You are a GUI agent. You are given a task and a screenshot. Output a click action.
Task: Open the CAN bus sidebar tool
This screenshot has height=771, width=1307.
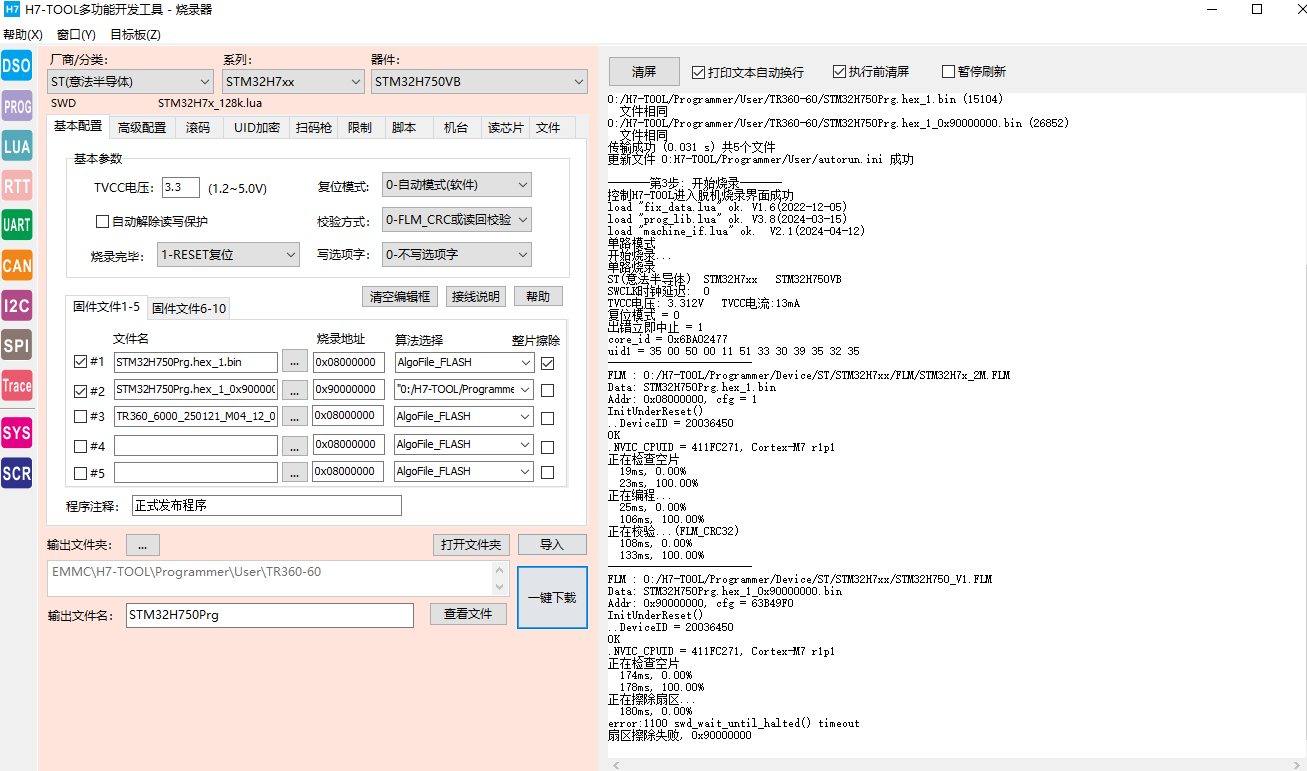tap(16, 265)
